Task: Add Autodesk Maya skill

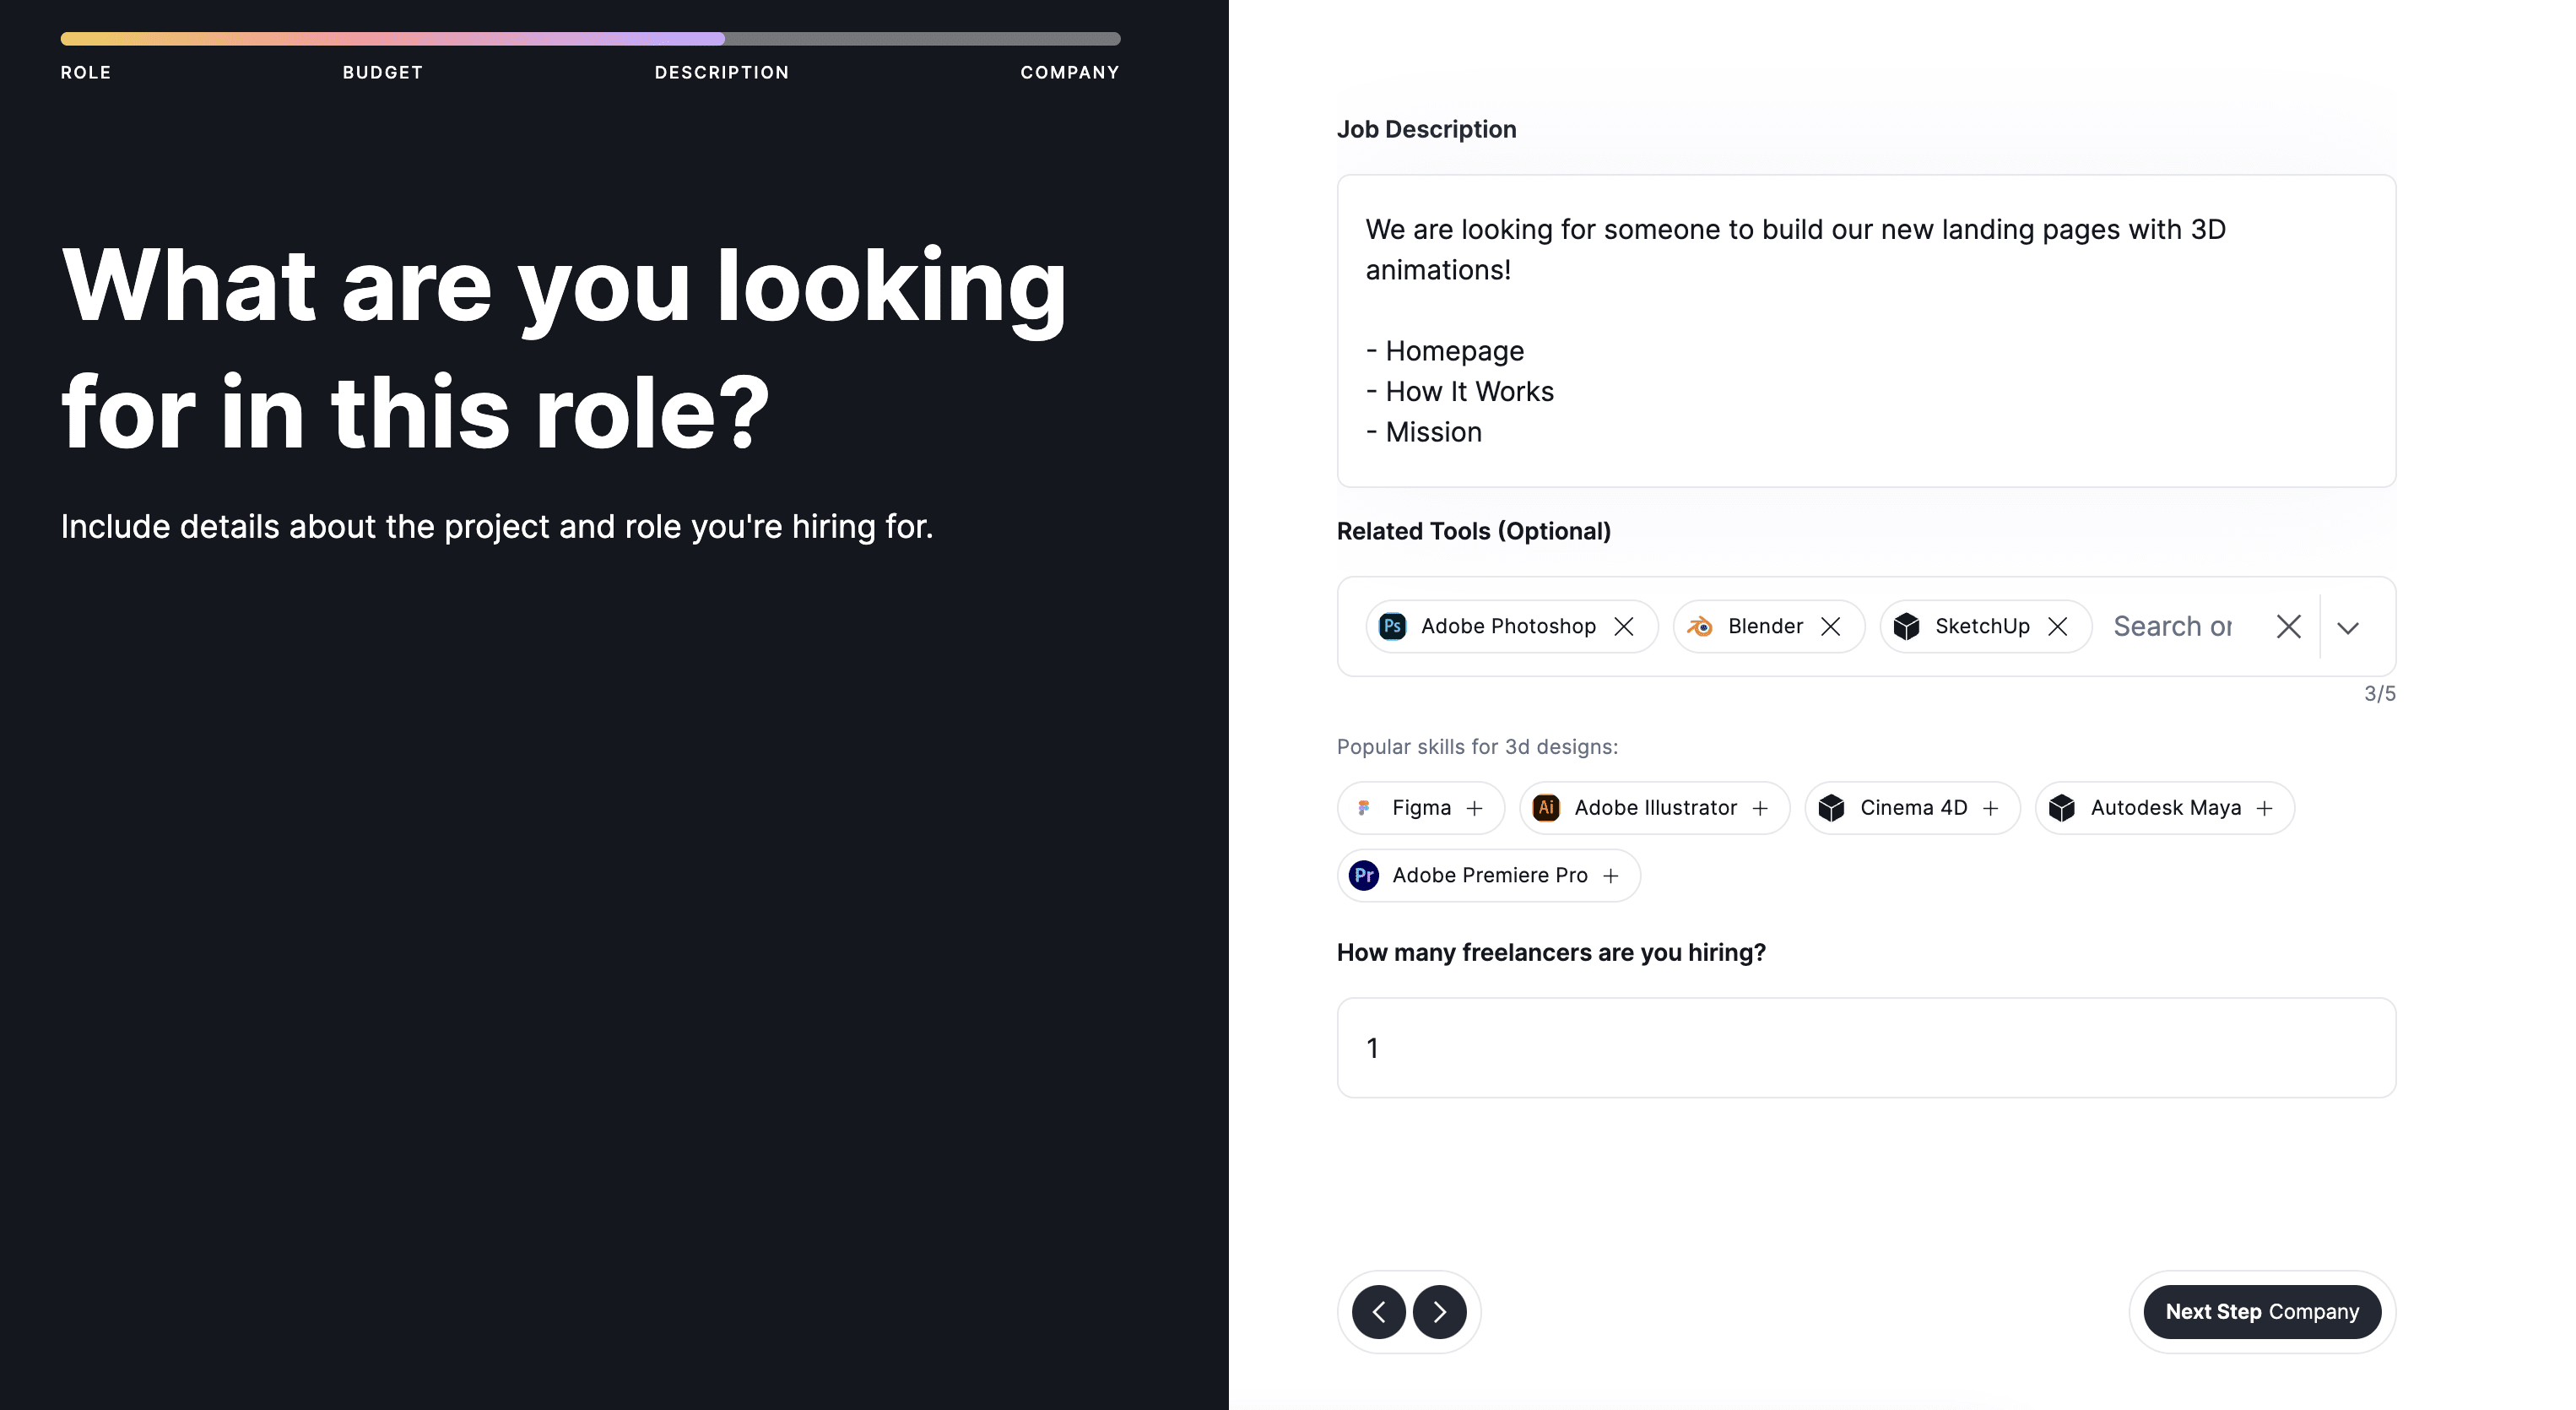Action: [x=2165, y=808]
